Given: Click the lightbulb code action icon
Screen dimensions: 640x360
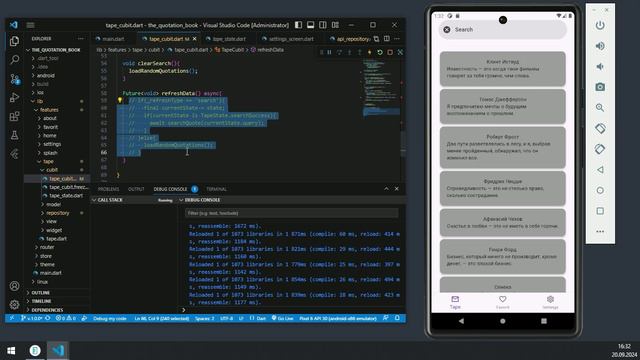Looking at the screenshot, I should pyautogui.click(x=120, y=100).
